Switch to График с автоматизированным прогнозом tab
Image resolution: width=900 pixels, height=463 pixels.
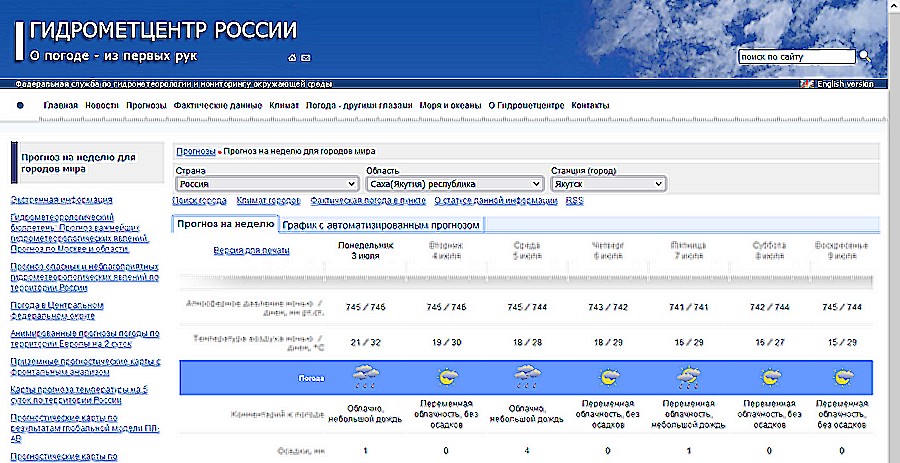click(x=381, y=225)
